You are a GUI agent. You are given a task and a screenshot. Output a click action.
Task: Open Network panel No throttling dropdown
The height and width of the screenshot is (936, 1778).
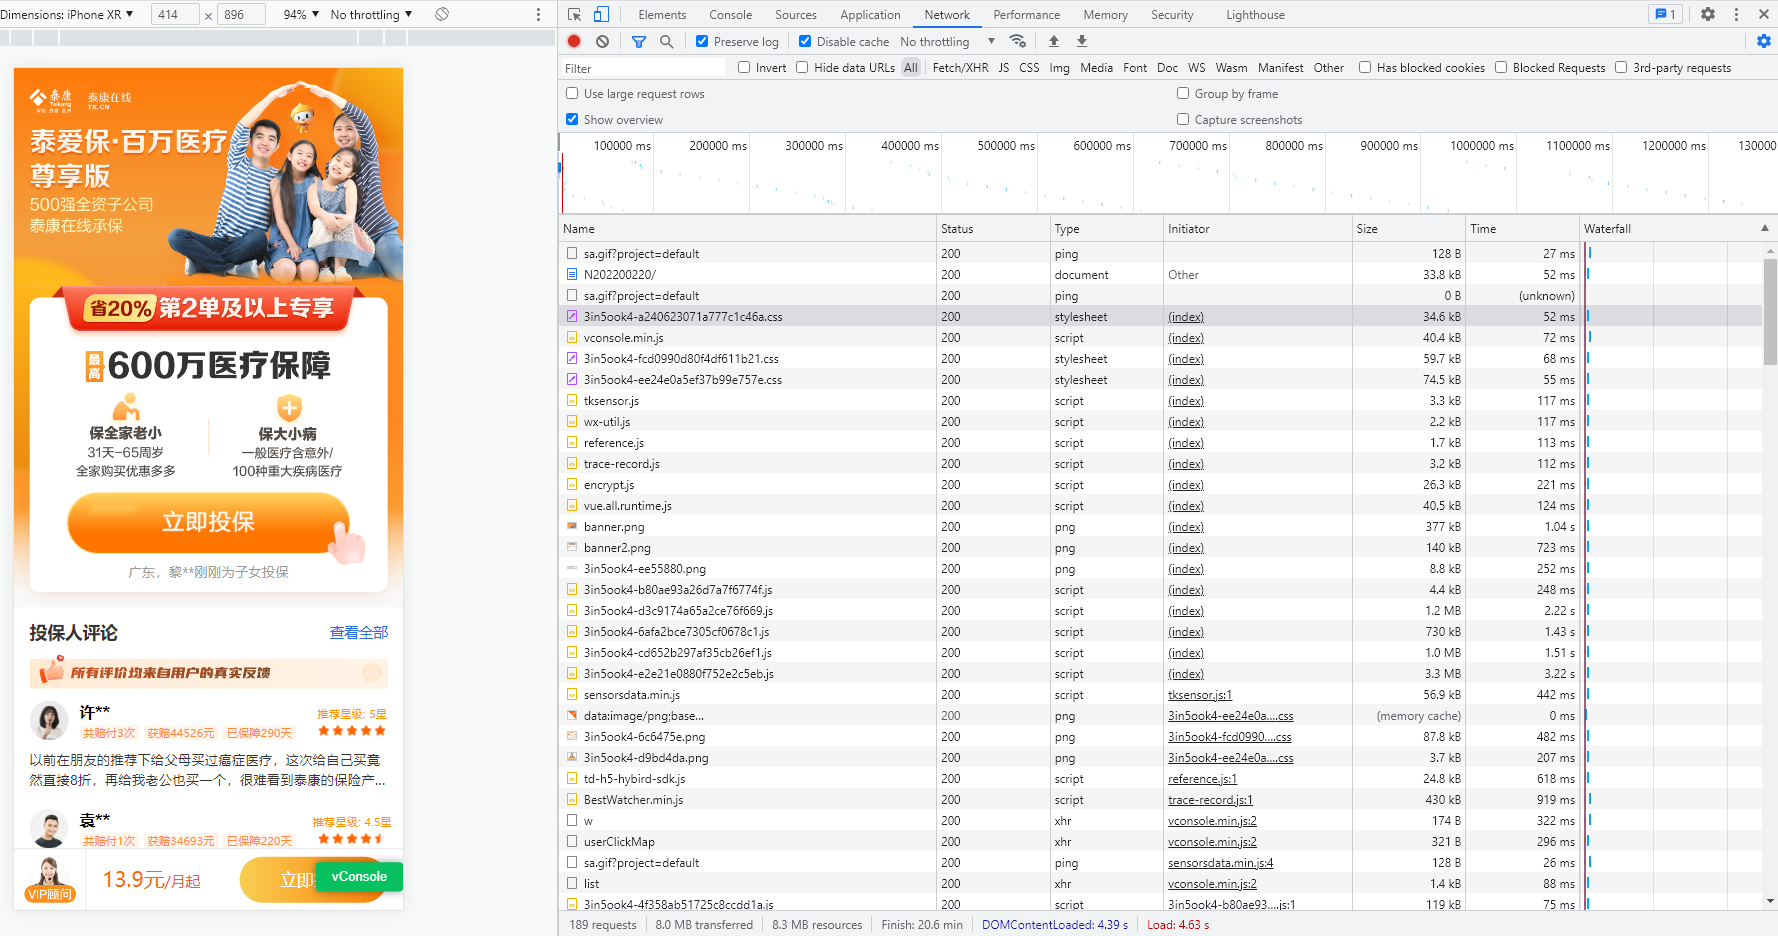coord(947,41)
